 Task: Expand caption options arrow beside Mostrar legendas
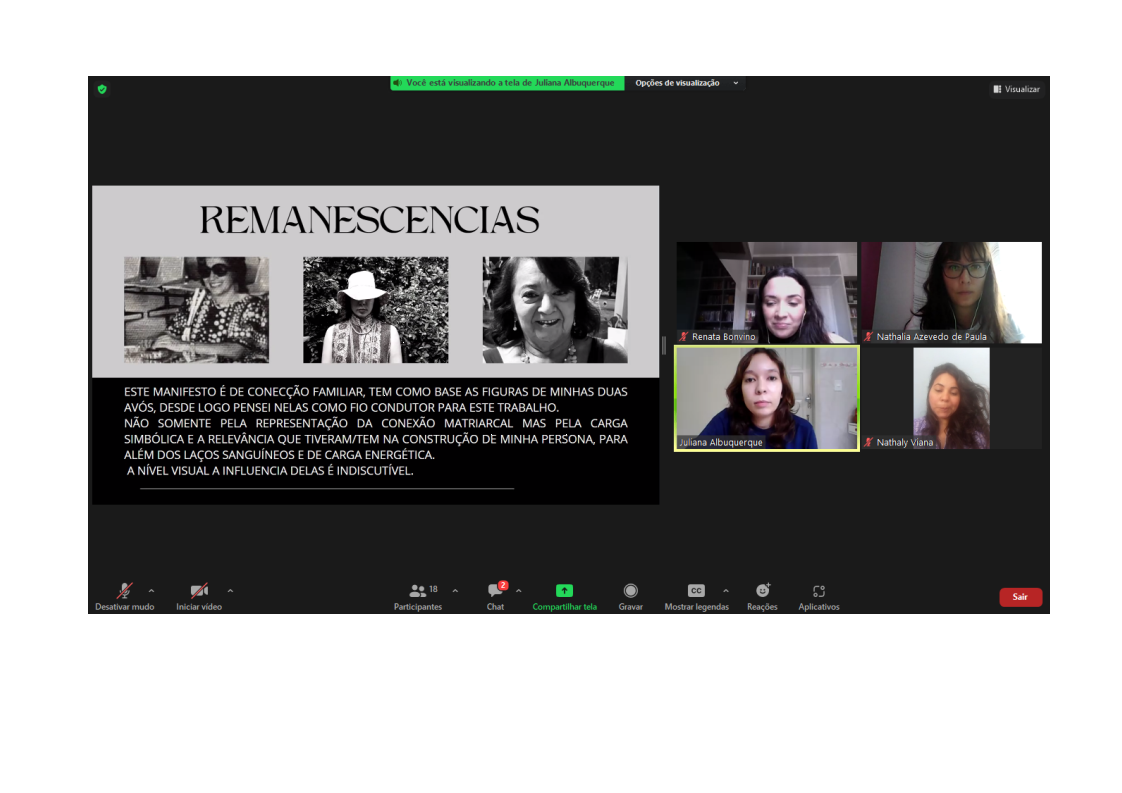click(726, 590)
